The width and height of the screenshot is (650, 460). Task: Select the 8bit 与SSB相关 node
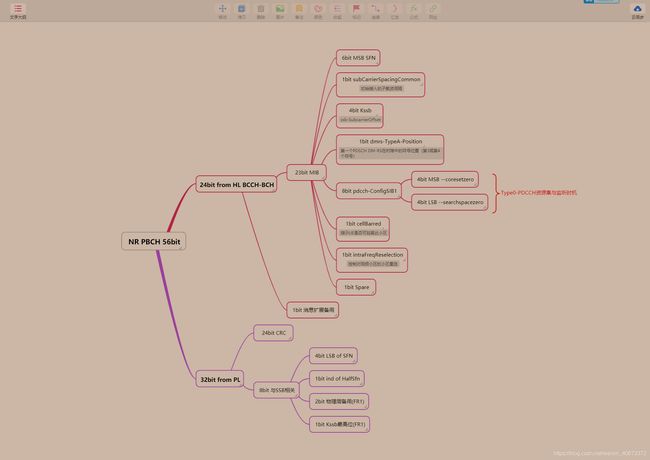pos(276,390)
